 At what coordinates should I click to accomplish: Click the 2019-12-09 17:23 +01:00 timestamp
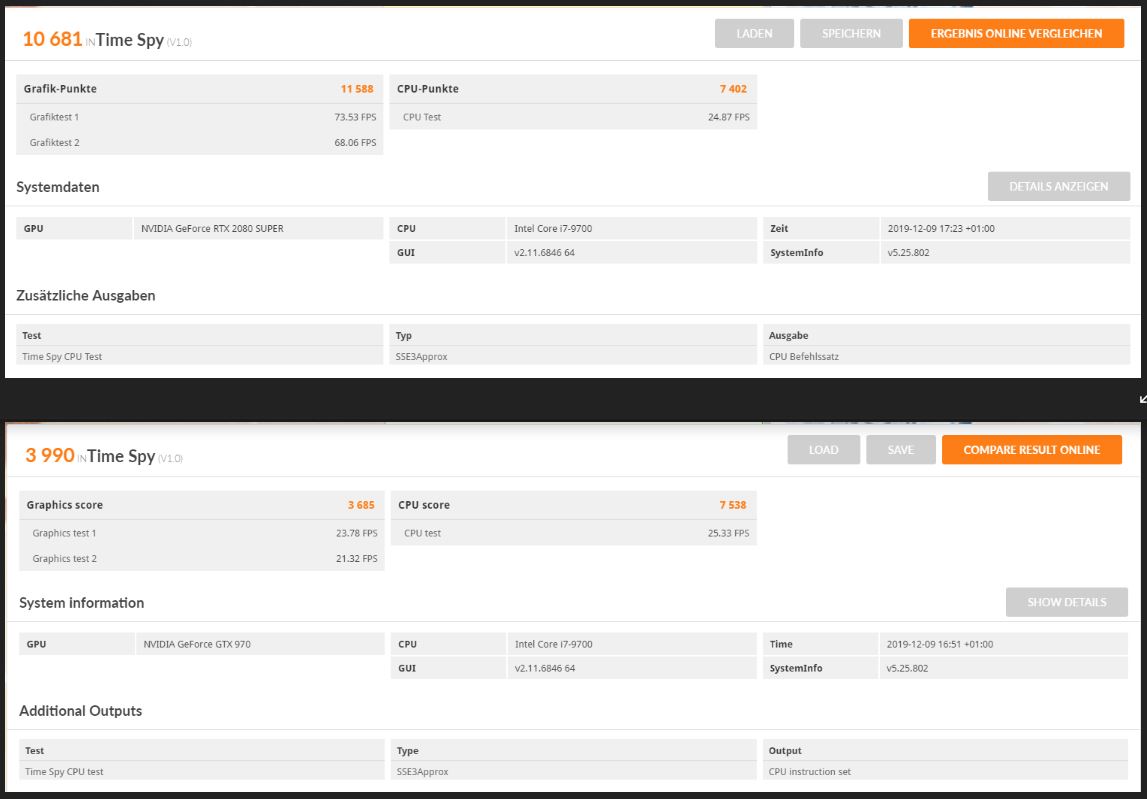point(941,228)
